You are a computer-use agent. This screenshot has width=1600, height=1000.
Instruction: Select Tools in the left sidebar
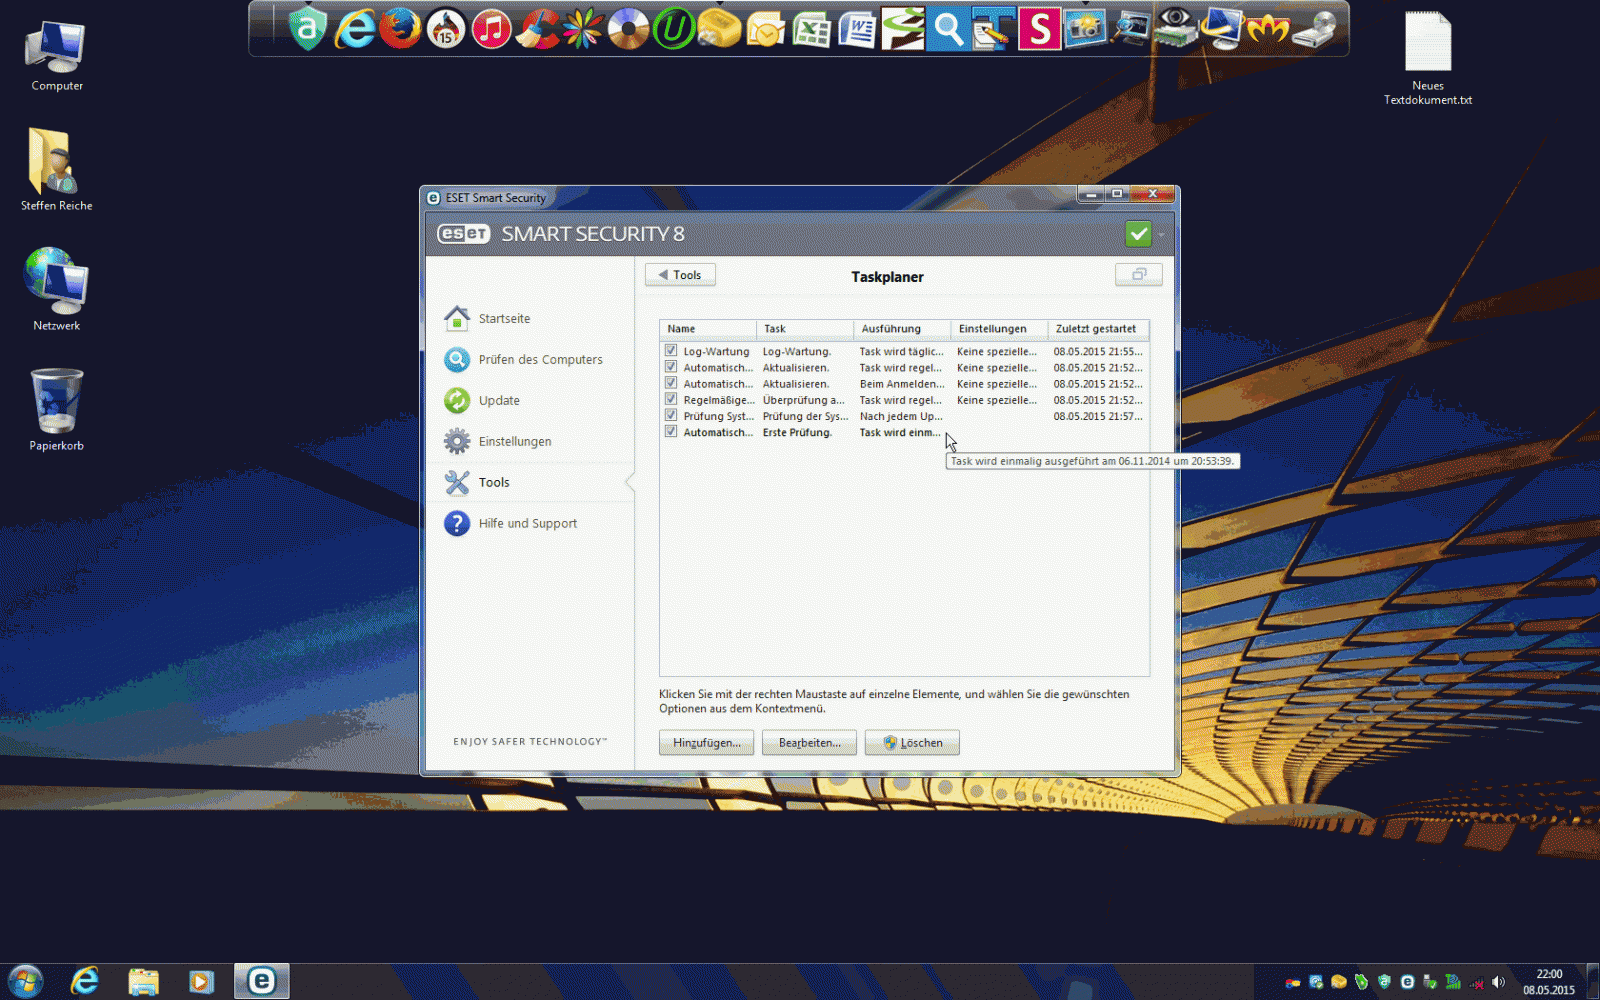[x=494, y=482]
